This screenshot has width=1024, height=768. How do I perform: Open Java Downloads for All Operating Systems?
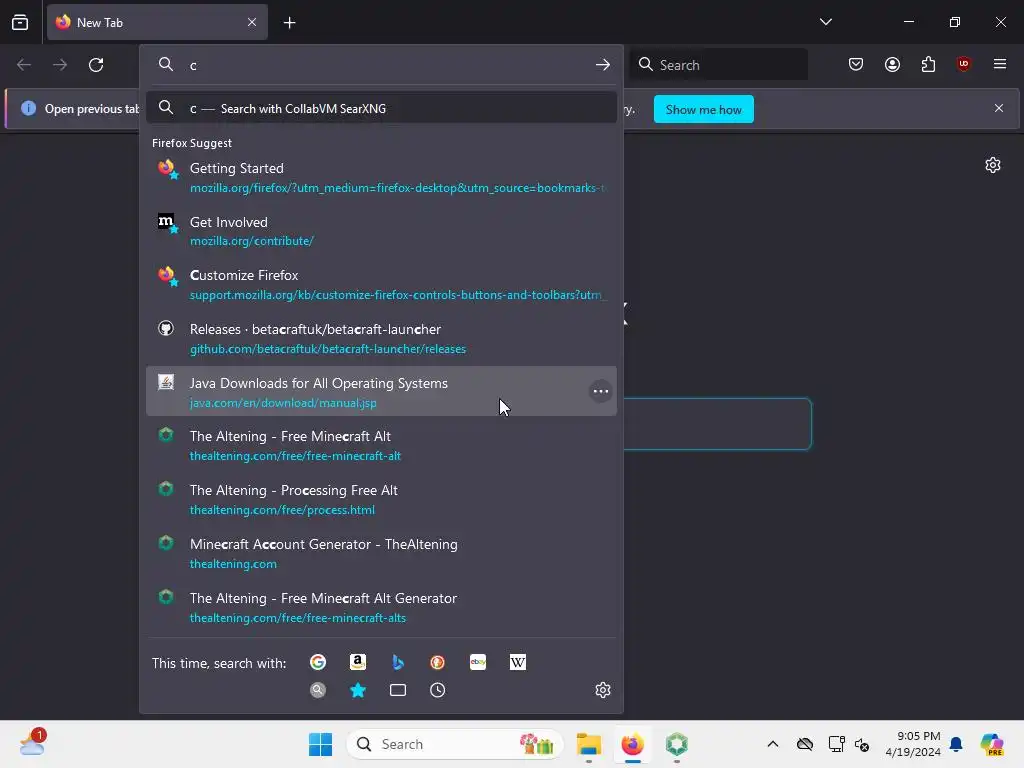(x=381, y=392)
